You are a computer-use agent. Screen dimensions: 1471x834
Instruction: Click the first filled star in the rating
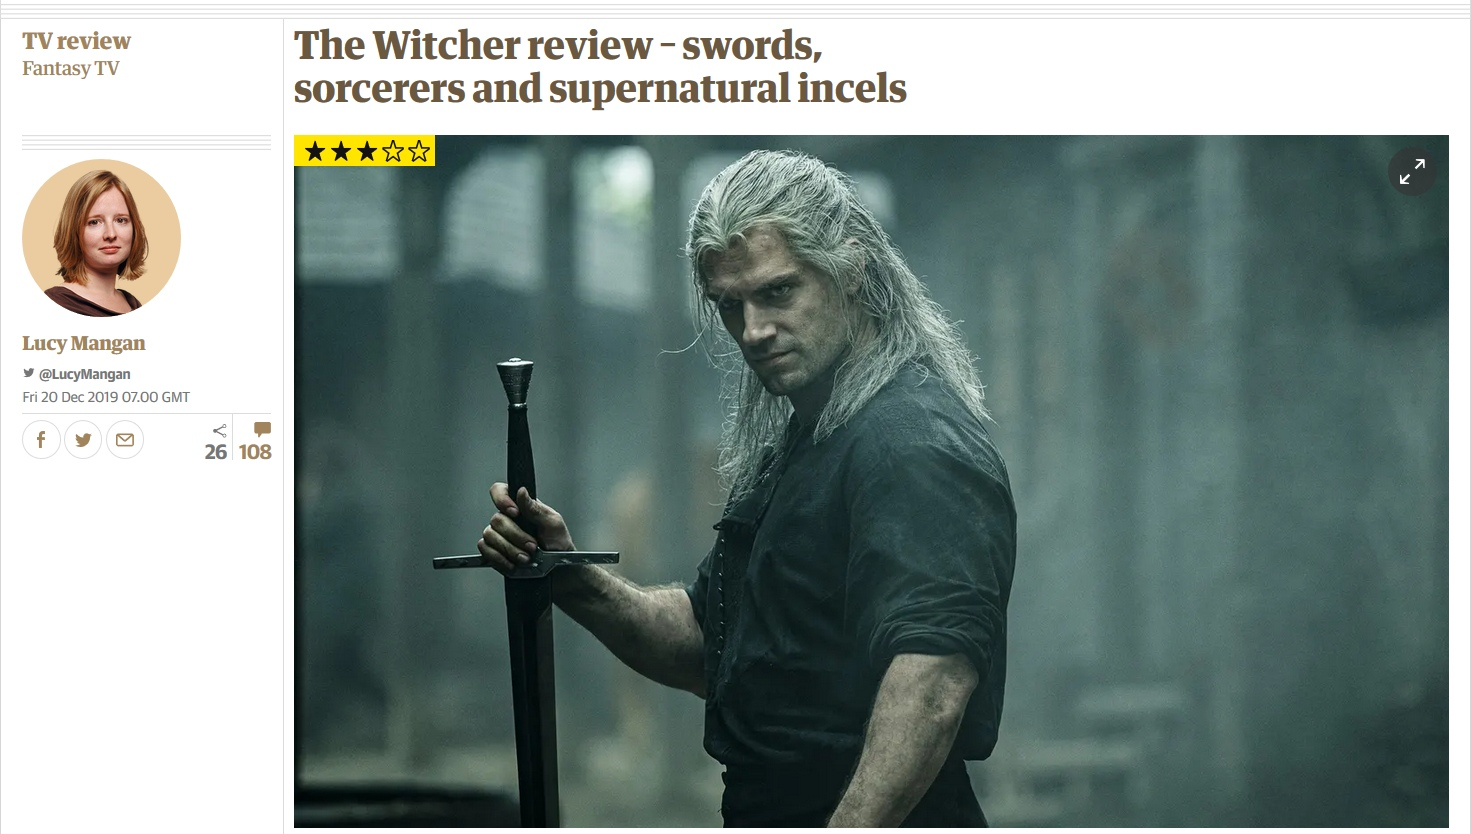tap(315, 151)
